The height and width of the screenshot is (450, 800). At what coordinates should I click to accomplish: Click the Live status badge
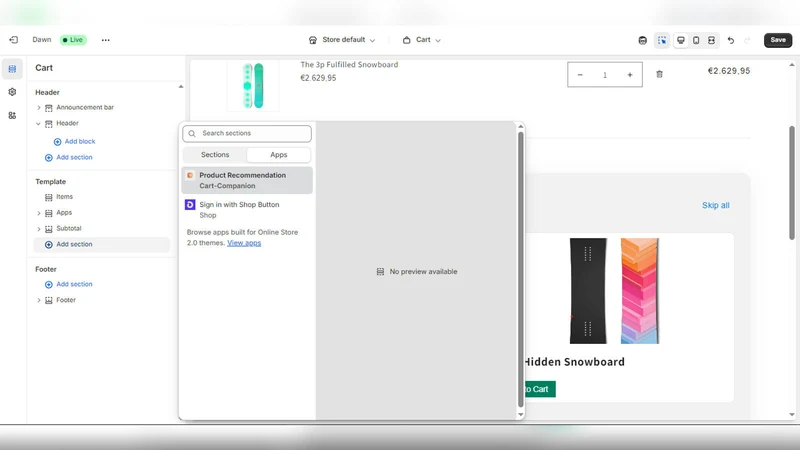click(x=73, y=40)
